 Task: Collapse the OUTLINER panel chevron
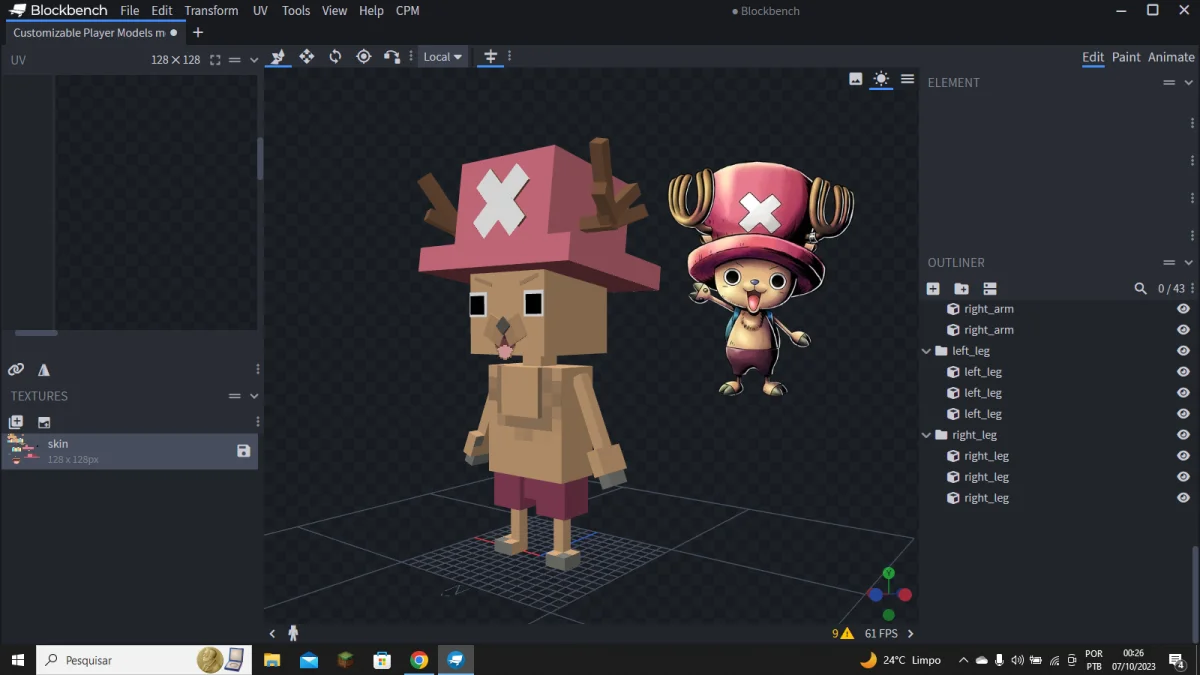coord(1189,263)
